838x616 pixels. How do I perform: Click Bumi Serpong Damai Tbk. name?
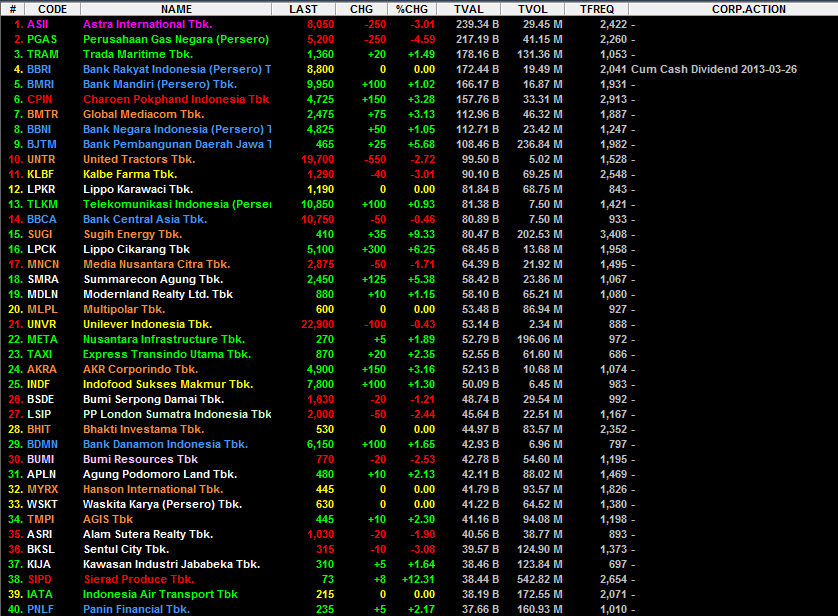click(153, 399)
